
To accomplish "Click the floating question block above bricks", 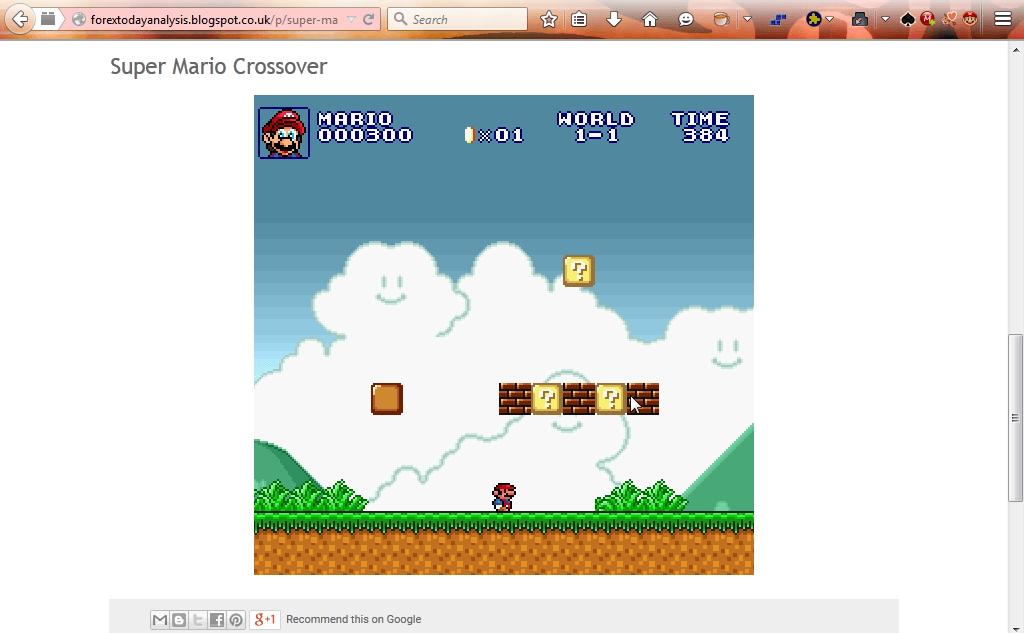I will click(x=579, y=271).
